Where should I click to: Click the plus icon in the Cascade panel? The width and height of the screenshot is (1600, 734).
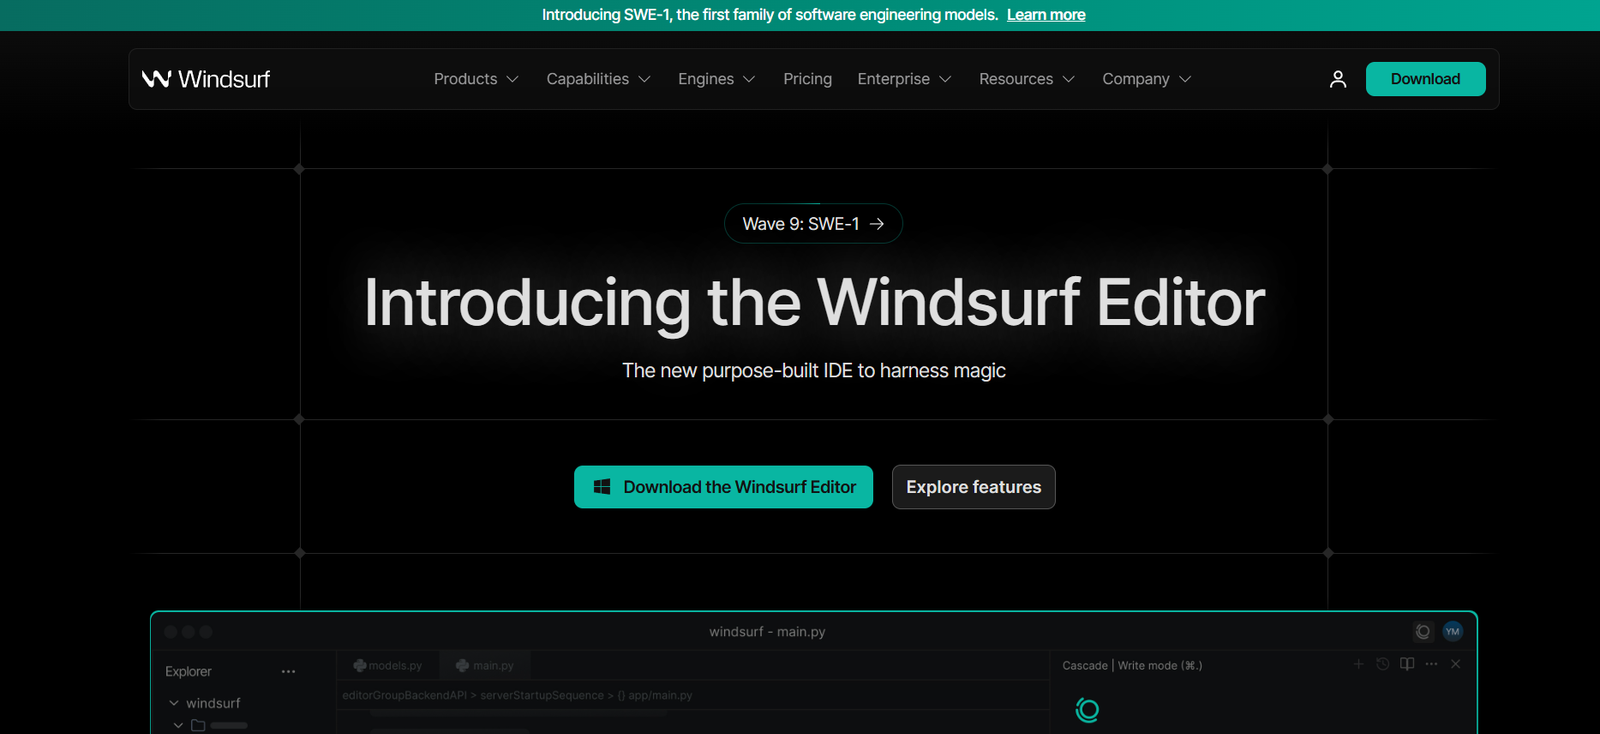tap(1358, 664)
